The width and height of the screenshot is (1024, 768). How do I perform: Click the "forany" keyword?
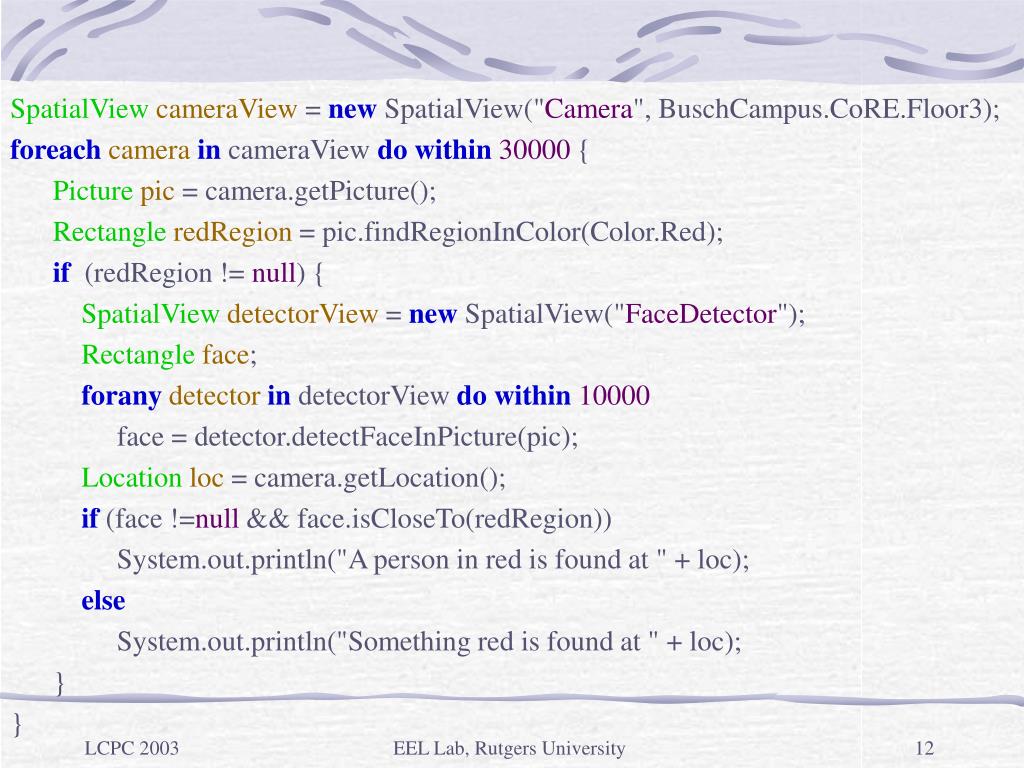pos(121,396)
